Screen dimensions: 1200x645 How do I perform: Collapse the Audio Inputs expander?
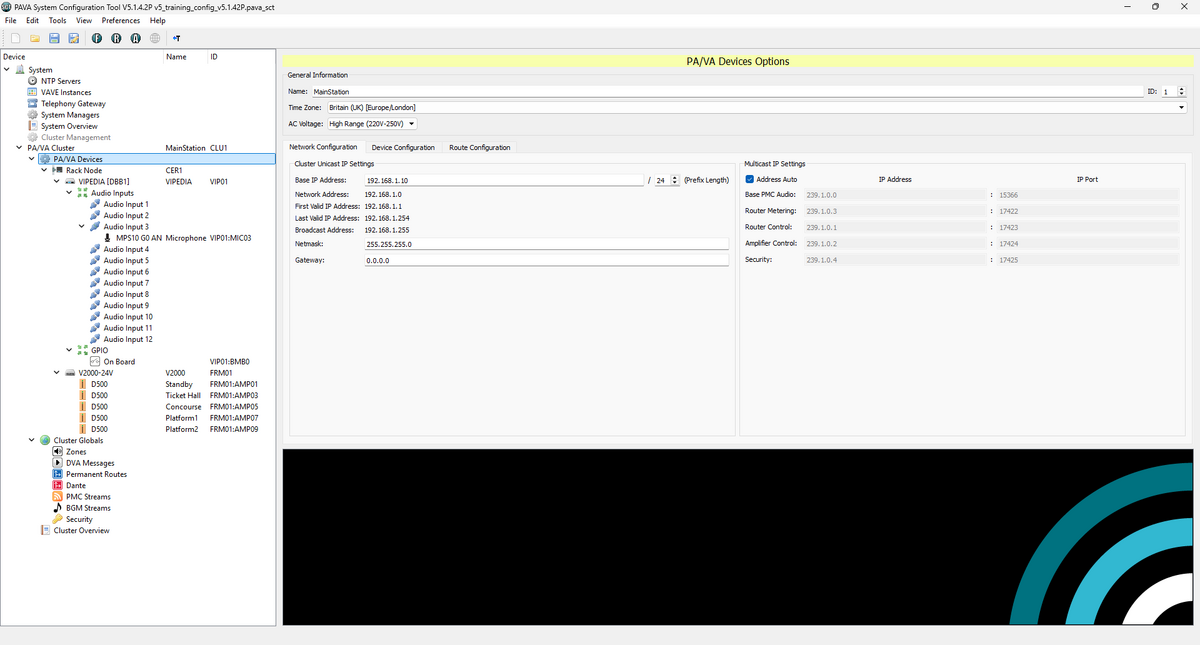pyautogui.click(x=69, y=193)
